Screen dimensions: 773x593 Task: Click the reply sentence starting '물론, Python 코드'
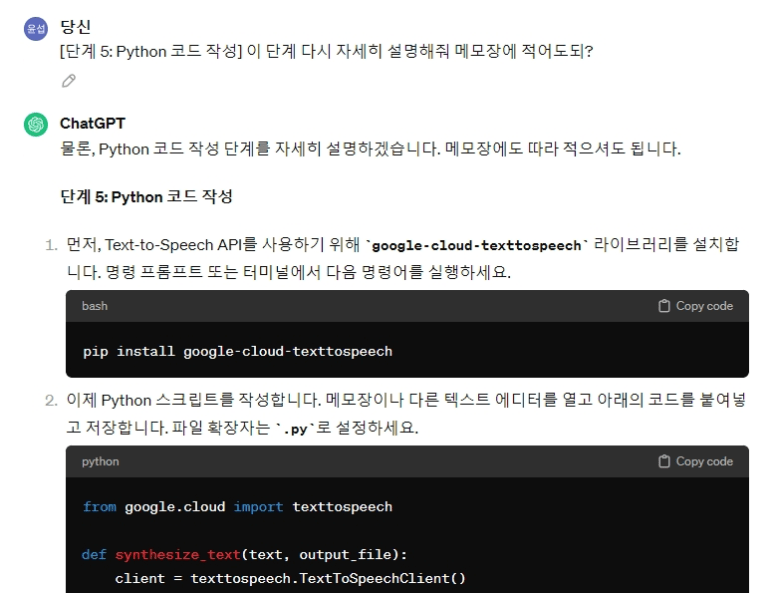coord(370,148)
